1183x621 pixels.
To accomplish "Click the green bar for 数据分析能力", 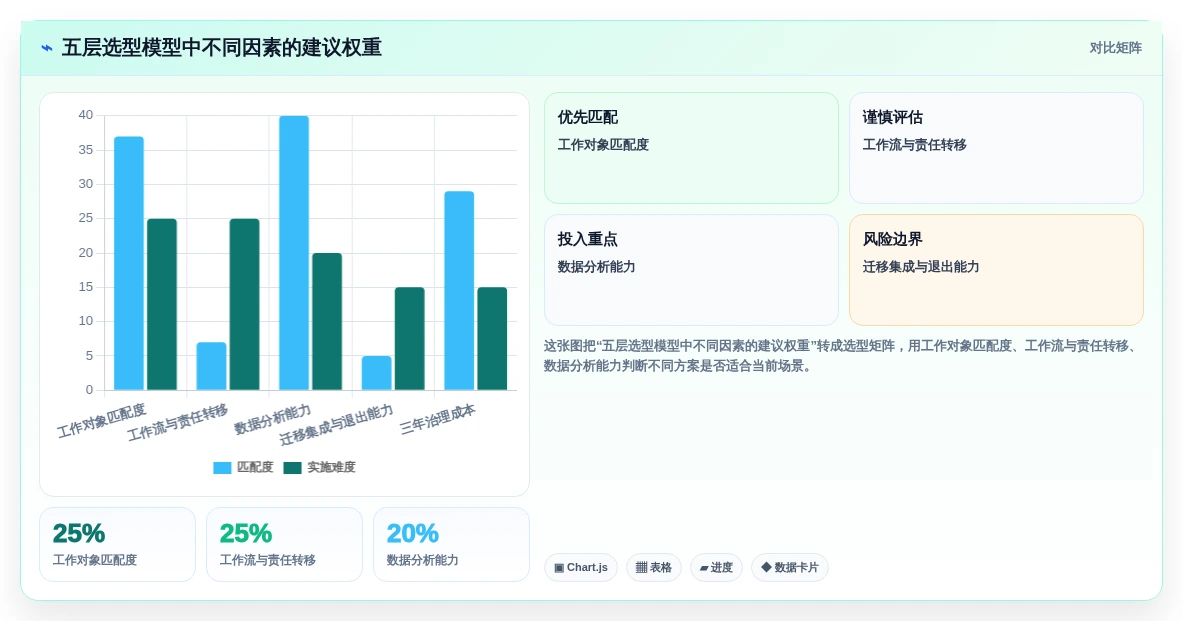I will click(327, 321).
